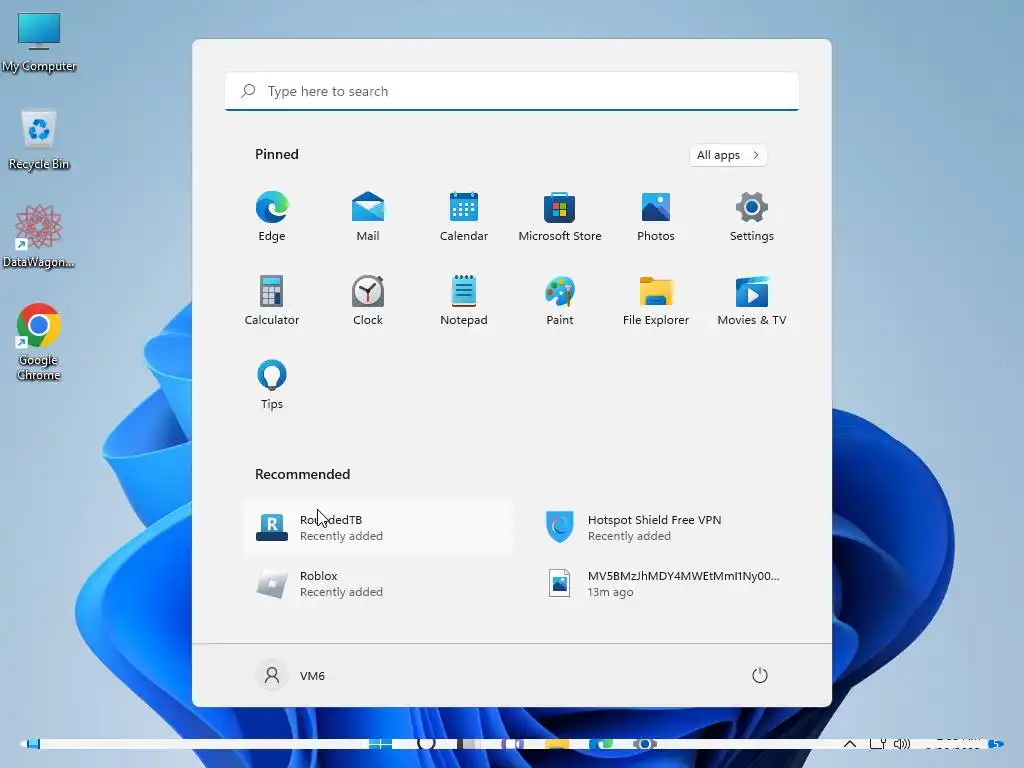The image size is (1024, 768).
Task: Click the Recommended section heading
Action: coord(302,474)
